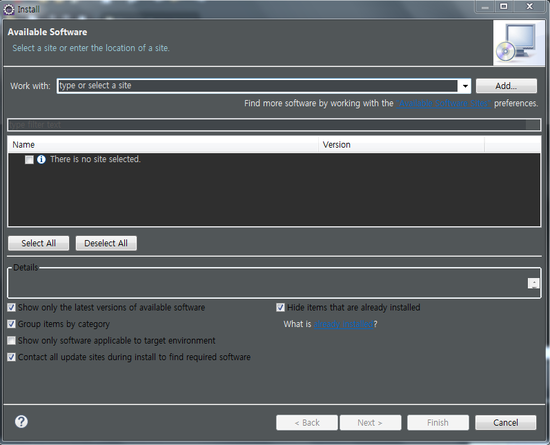Minimize the Install window
This screenshot has width=550, height=445.
pos(485,6)
